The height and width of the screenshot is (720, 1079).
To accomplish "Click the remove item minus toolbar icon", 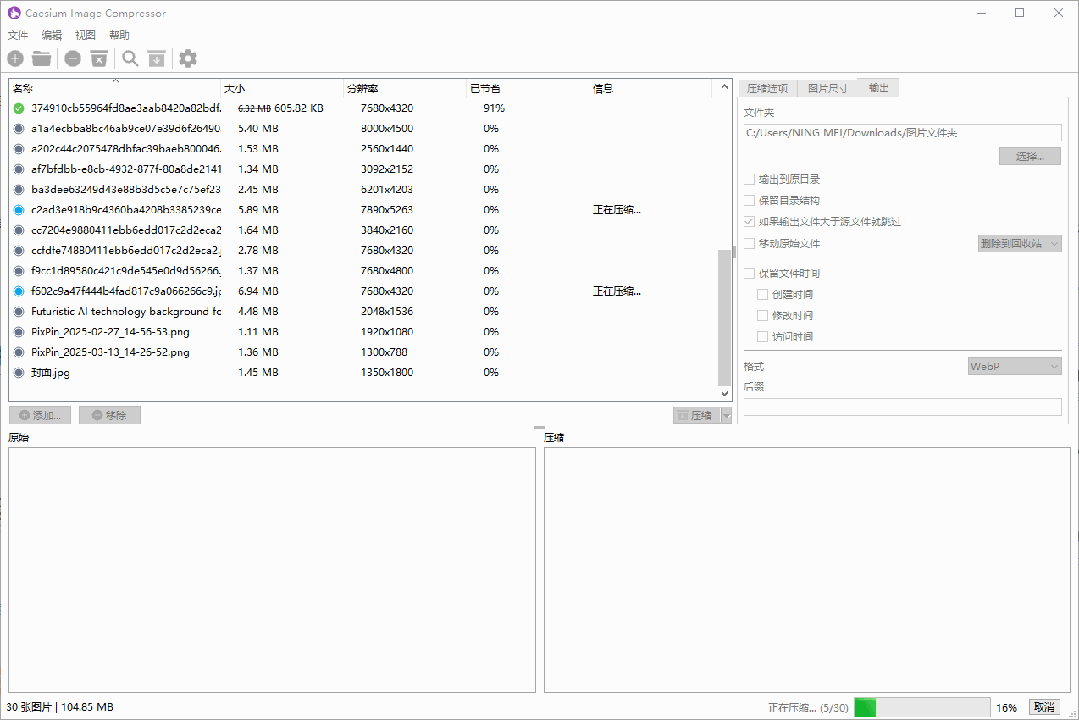I will point(72,59).
